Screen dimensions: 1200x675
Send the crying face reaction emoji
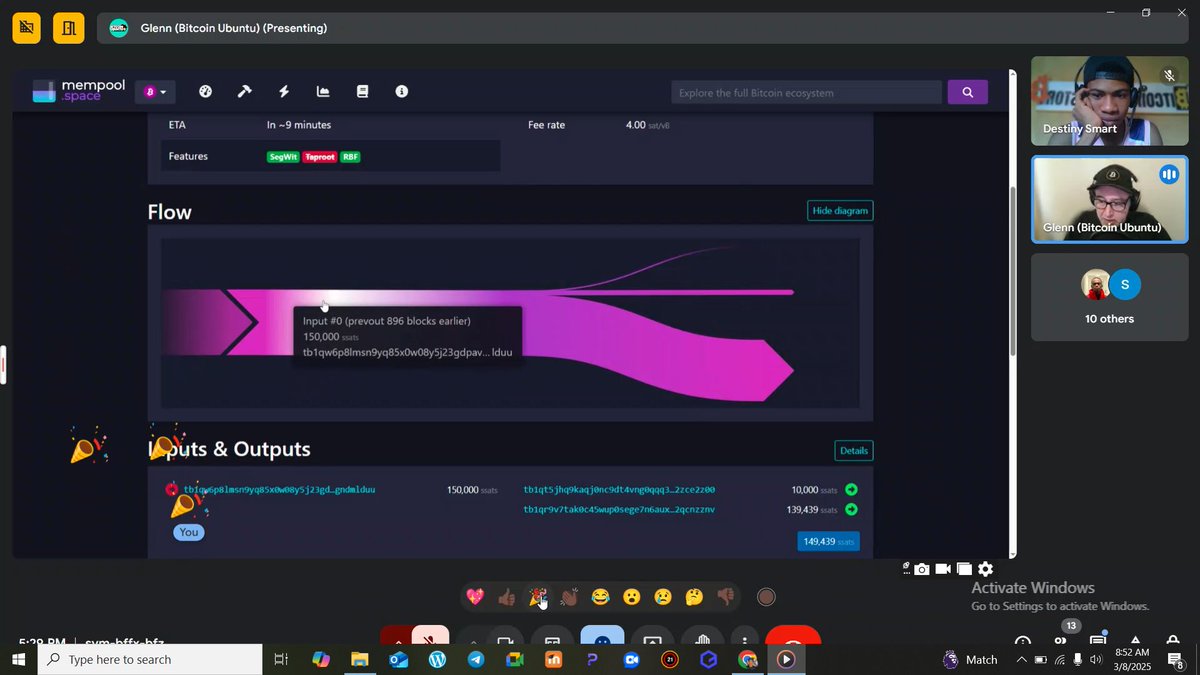[x=662, y=597]
